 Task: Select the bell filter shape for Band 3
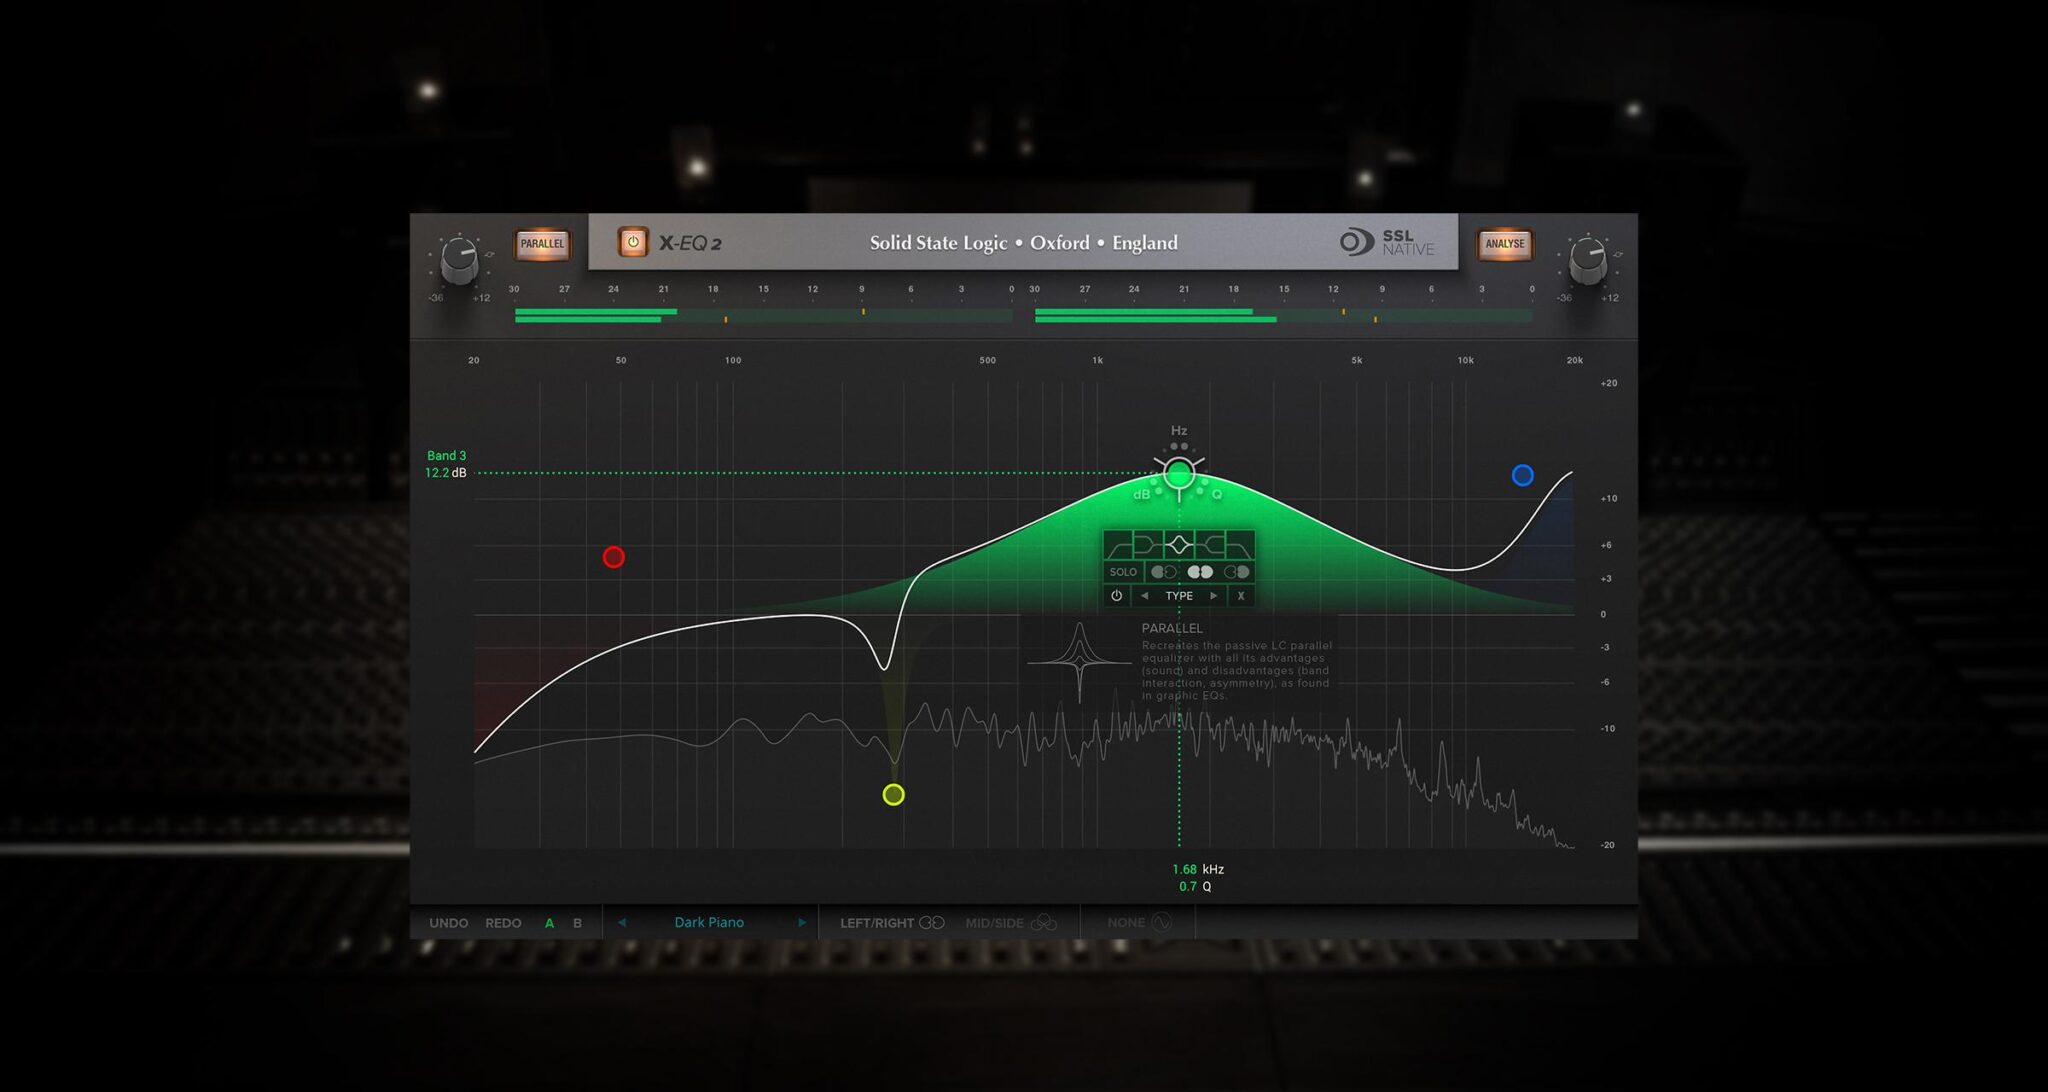1180,544
